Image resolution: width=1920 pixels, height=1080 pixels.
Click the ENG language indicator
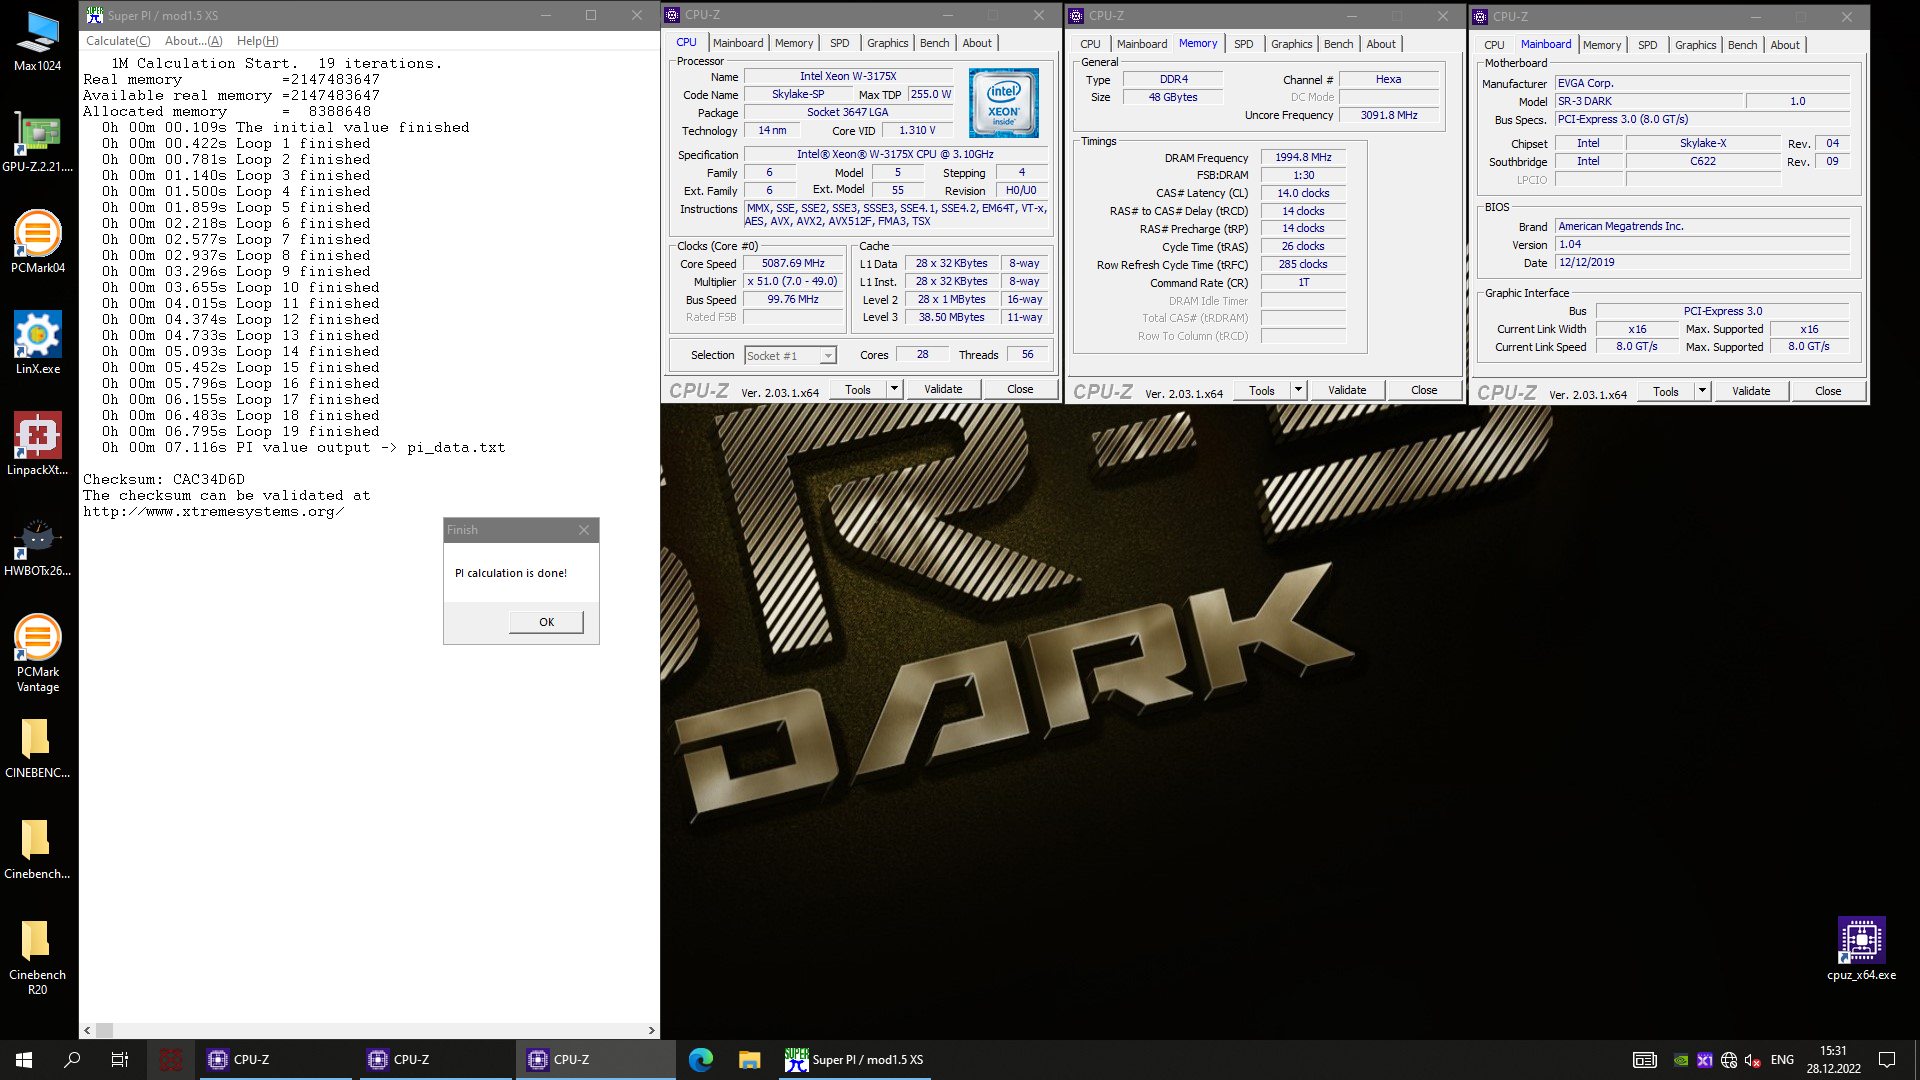click(x=1782, y=1060)
